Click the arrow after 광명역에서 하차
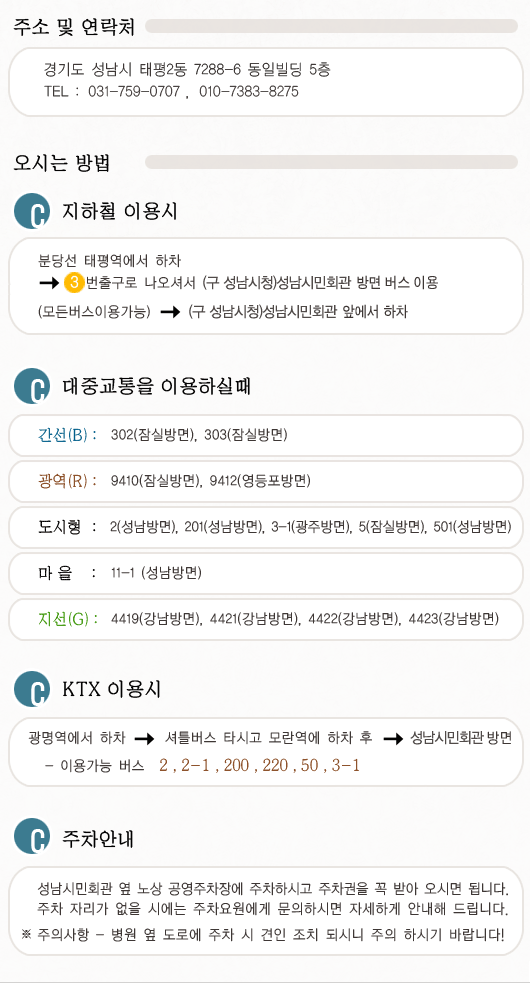Viewport: 530px width, 983px height. coord(144,740)
